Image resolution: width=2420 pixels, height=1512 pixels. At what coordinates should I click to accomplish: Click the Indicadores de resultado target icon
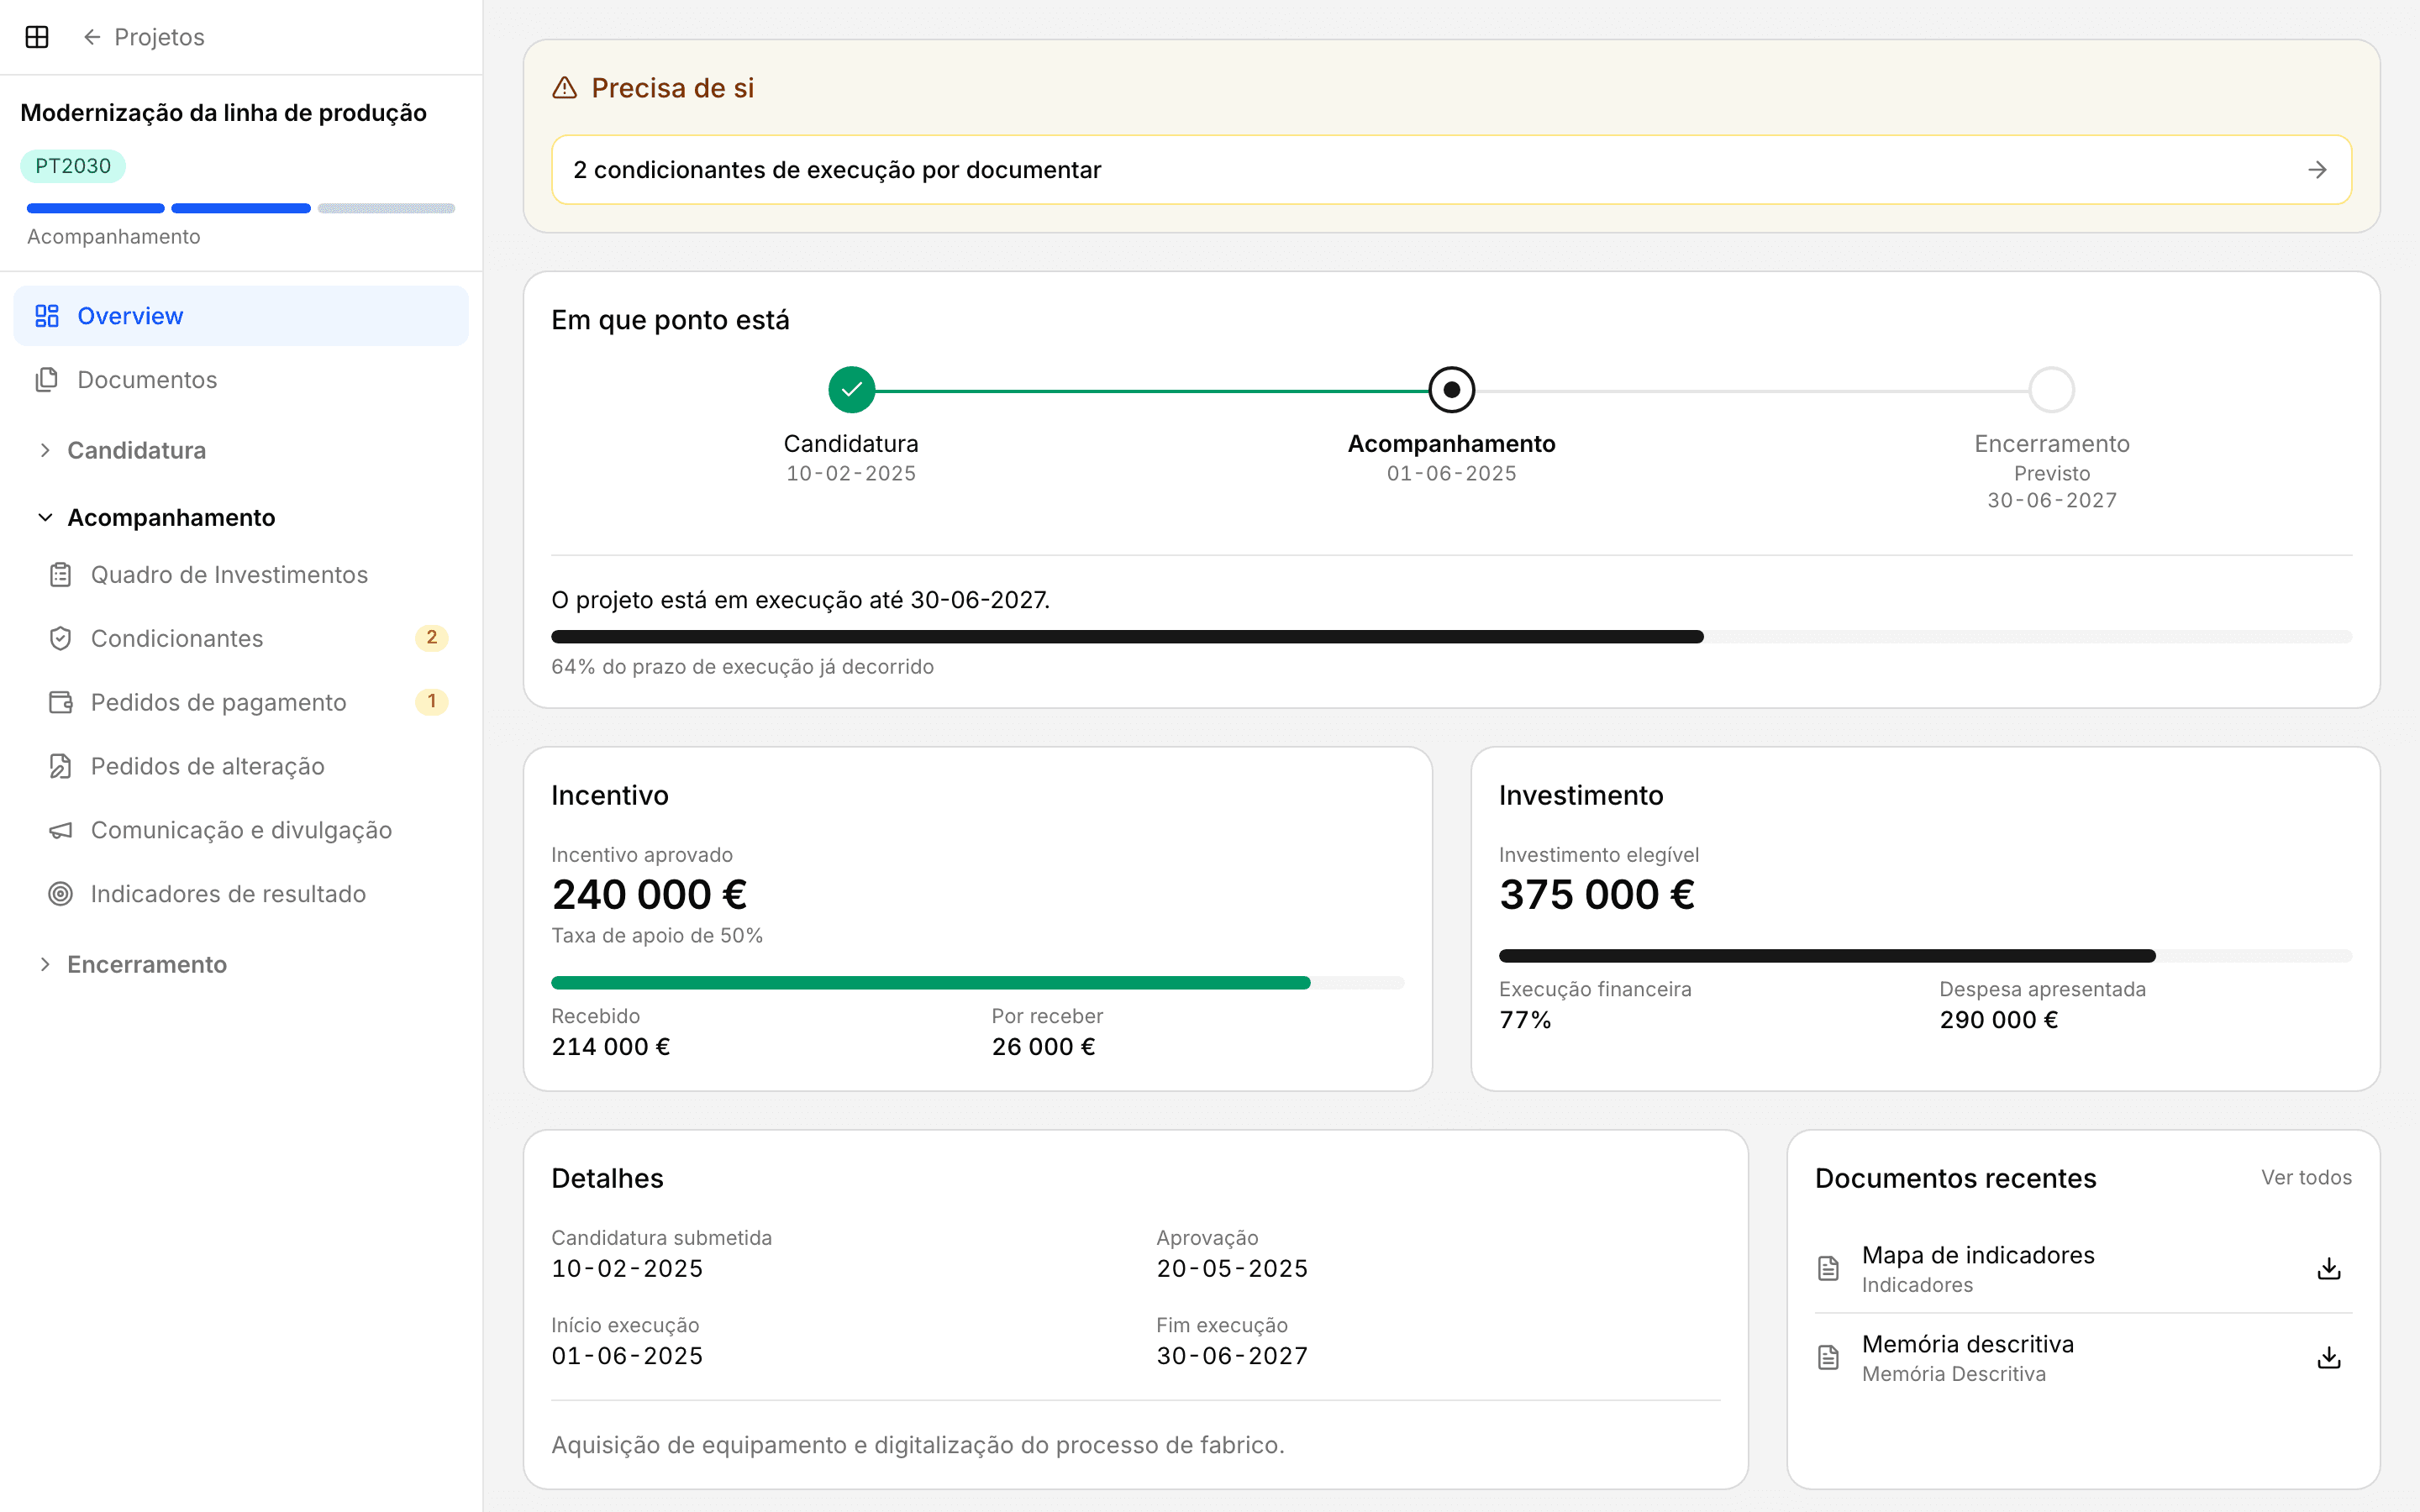[61, 894]
